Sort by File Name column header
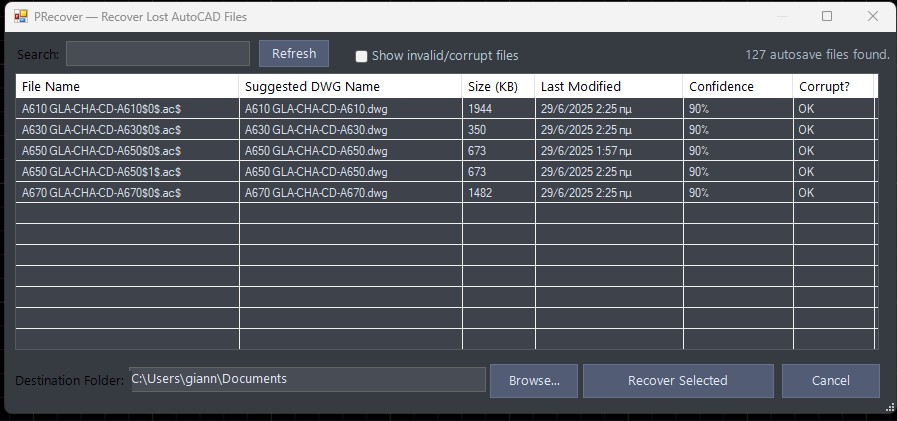This screenshot has height=421, width=897. 127,87
